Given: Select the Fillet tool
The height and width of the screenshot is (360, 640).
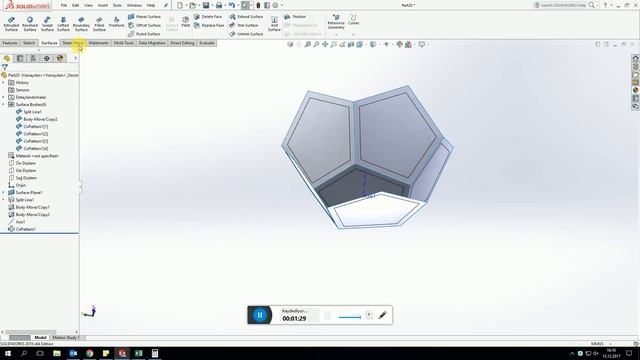Looking at the screenshot, I should 186,22.
